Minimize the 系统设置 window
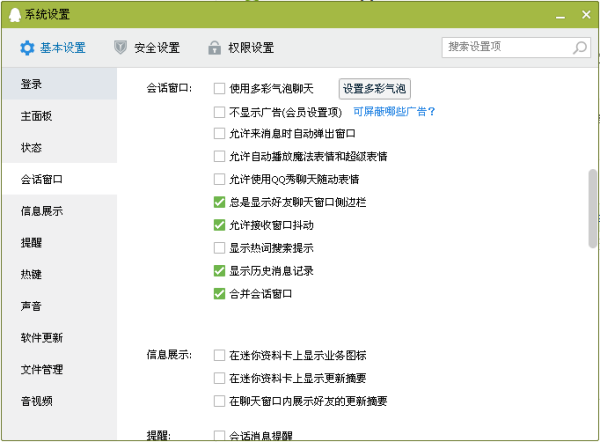This screenshot has height=442, width=600. 560,16
